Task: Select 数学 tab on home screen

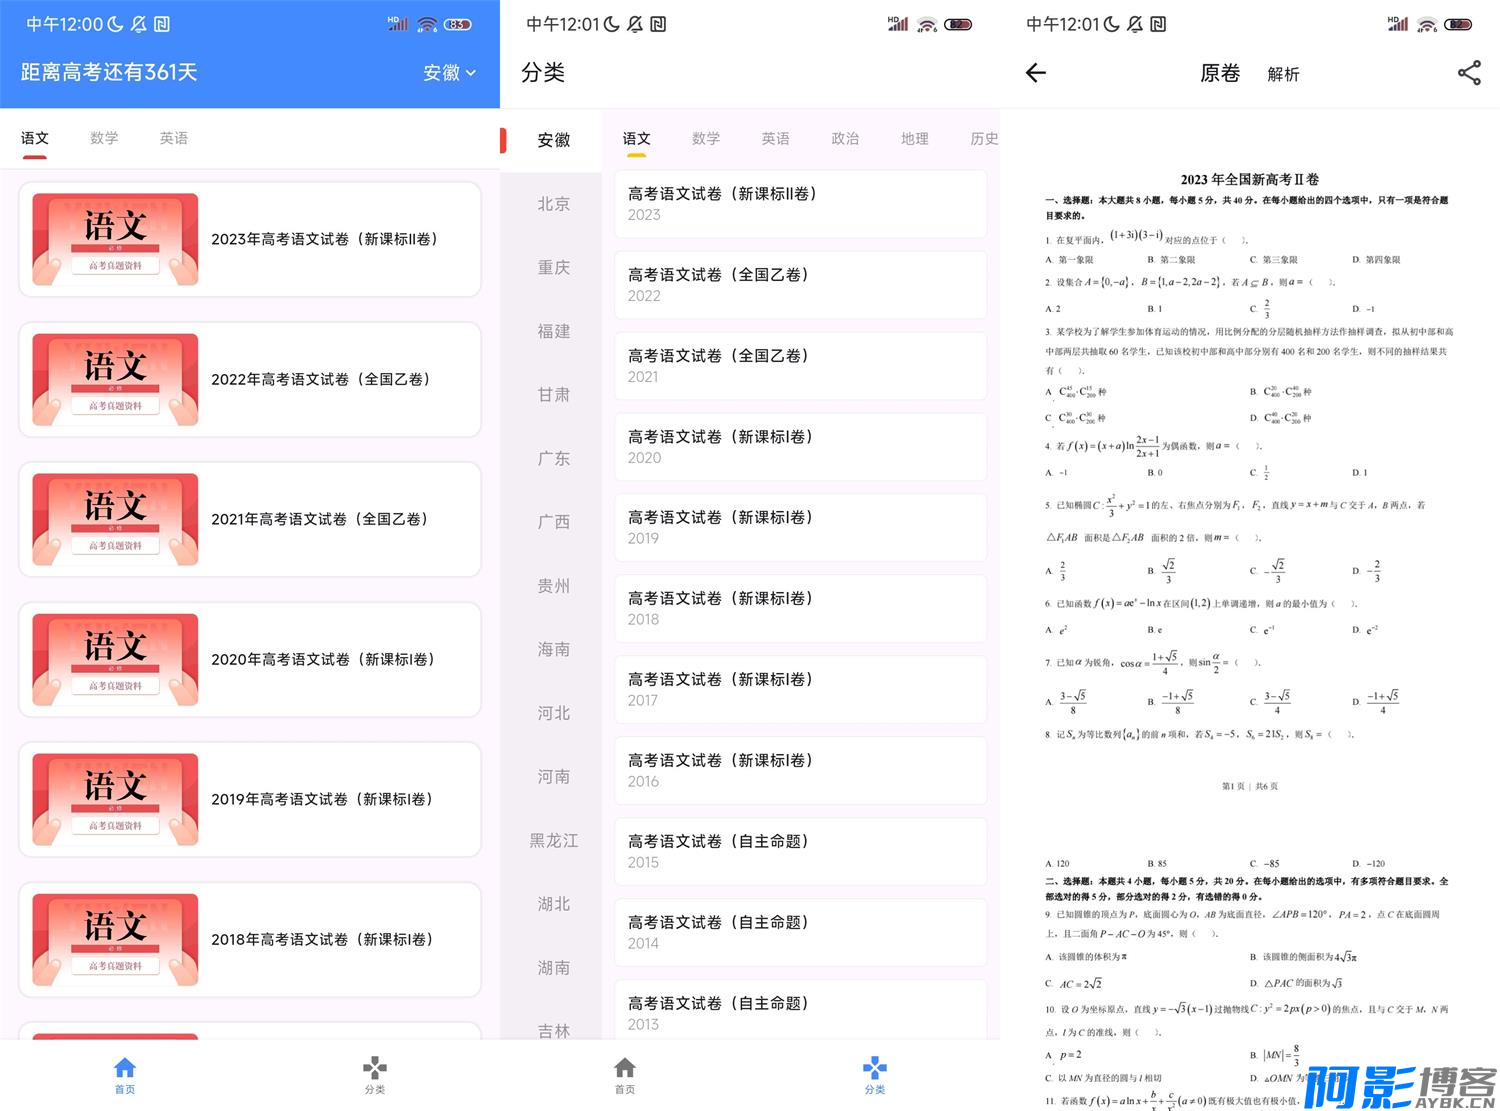Action: click(x=104, y=138)
